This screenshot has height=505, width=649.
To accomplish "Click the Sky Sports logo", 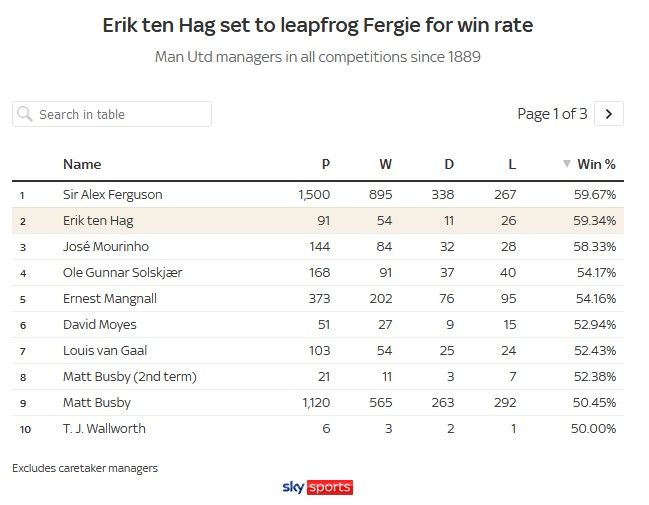I will (x=318, y=487).
